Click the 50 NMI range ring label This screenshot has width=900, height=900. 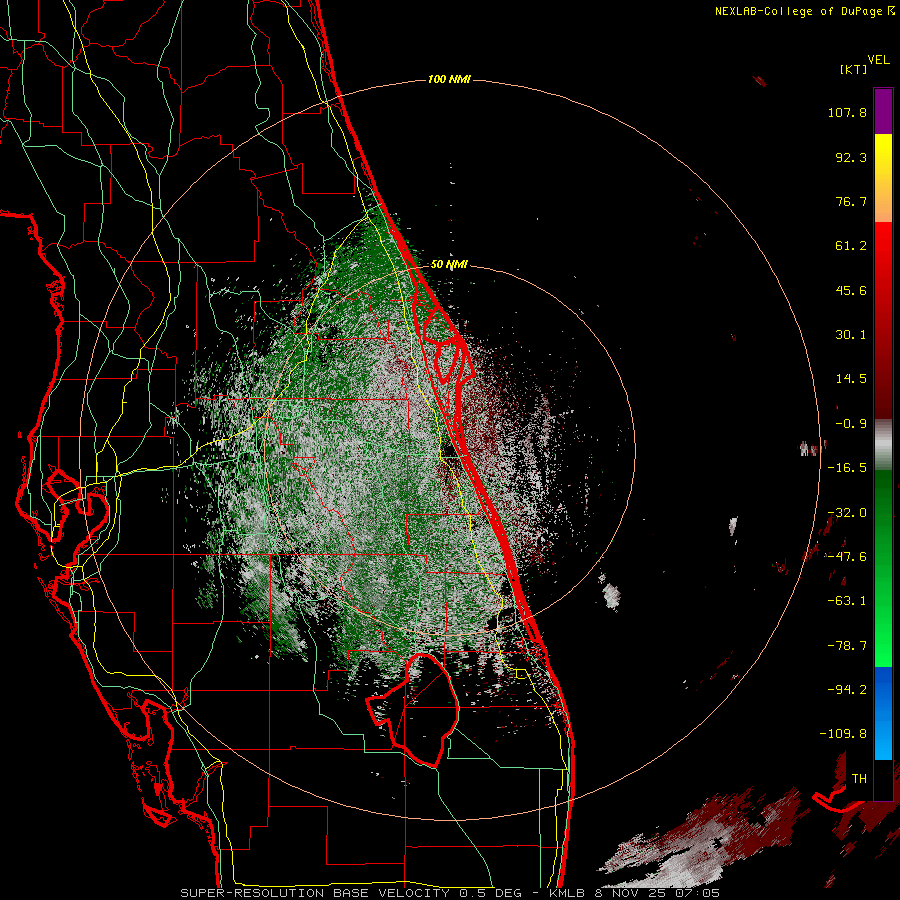[x=449, y=265]
